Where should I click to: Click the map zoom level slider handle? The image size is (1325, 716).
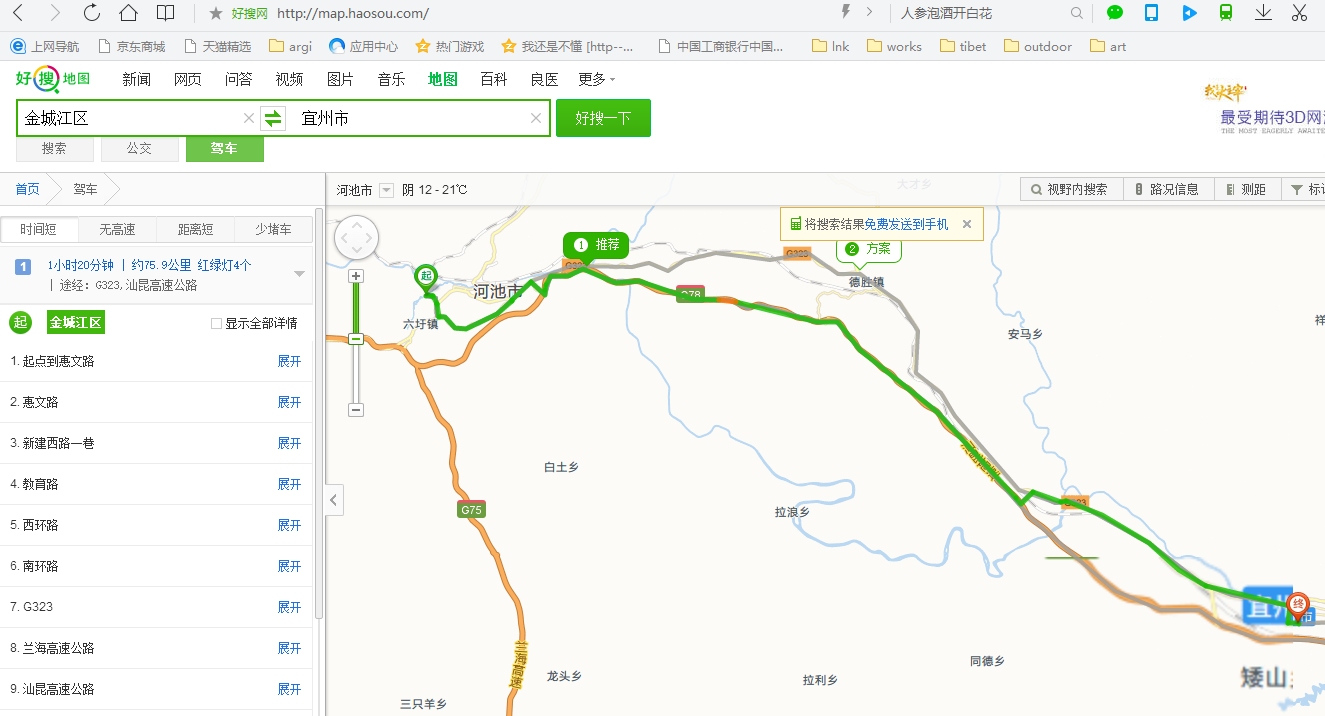(x=356, y=339)
